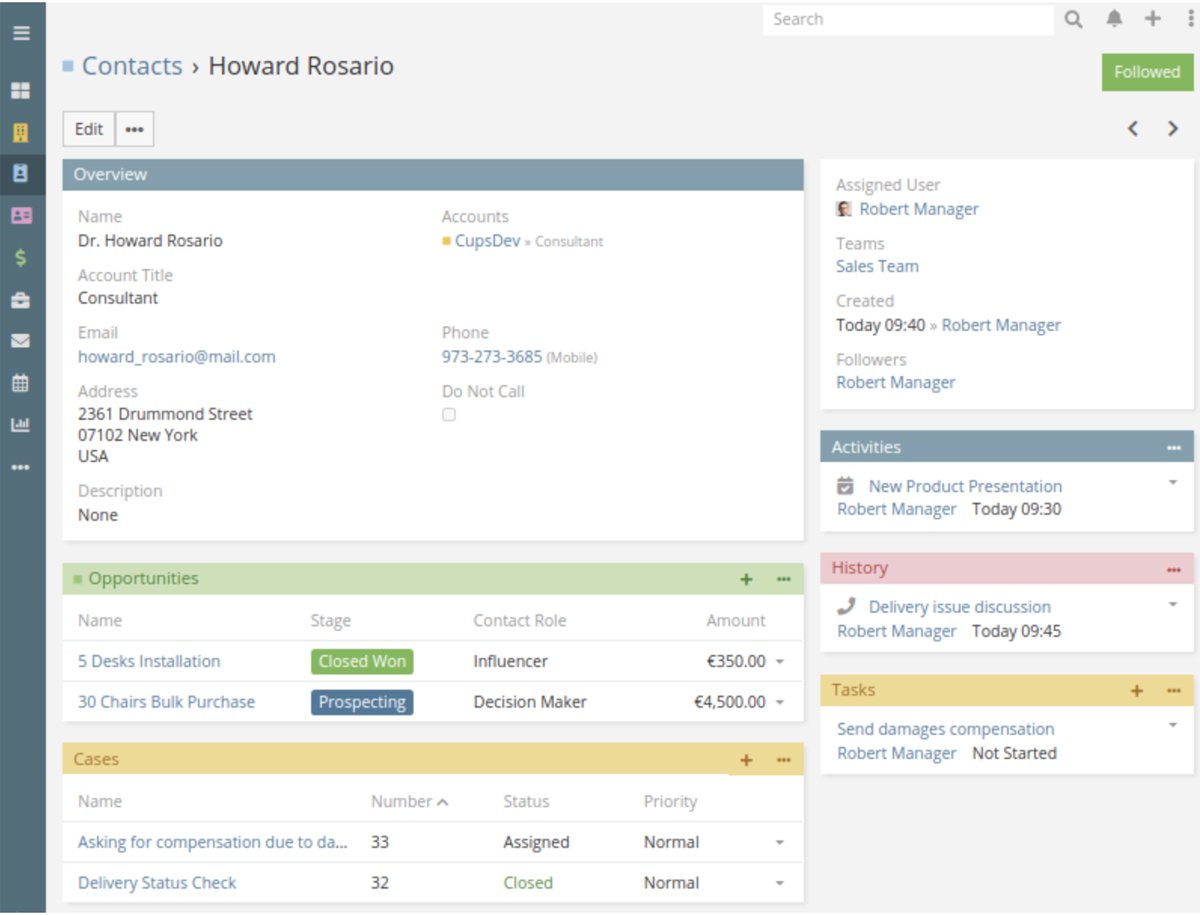Click the Edit button
The image size is (1200, 915).
[x=88, y=129]
